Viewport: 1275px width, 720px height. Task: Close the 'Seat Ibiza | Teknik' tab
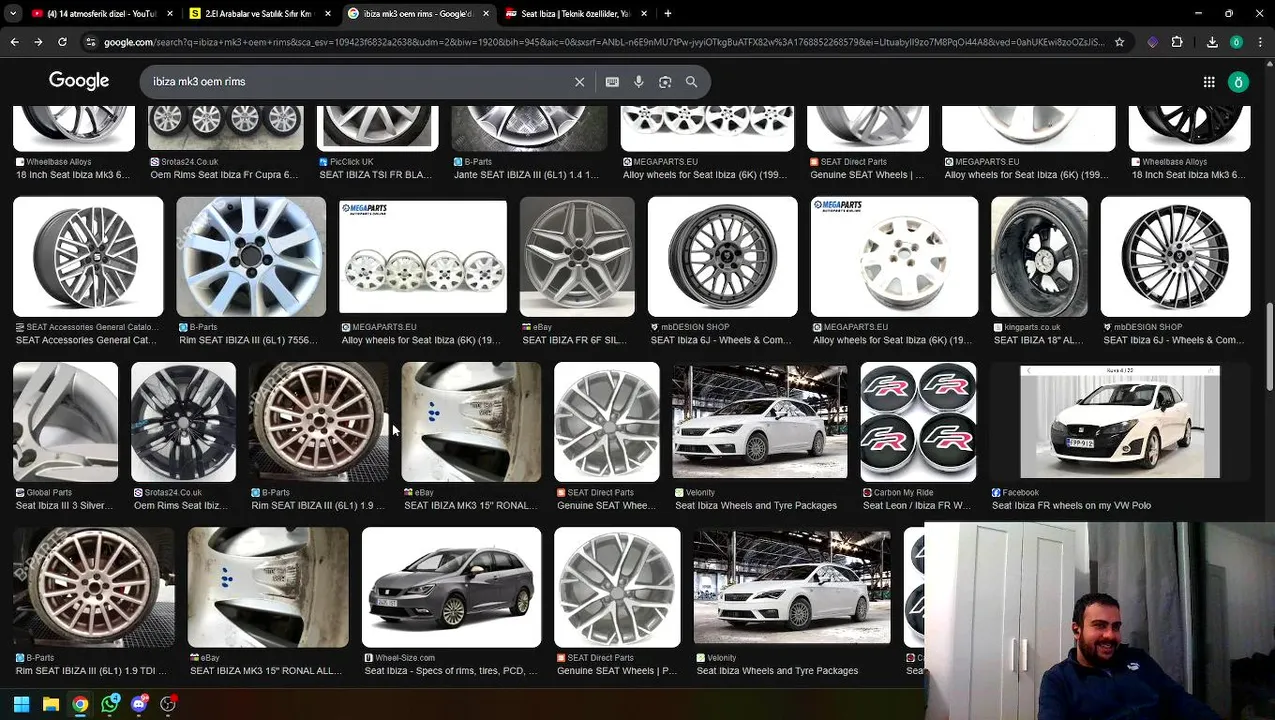[x=644, y=14]
